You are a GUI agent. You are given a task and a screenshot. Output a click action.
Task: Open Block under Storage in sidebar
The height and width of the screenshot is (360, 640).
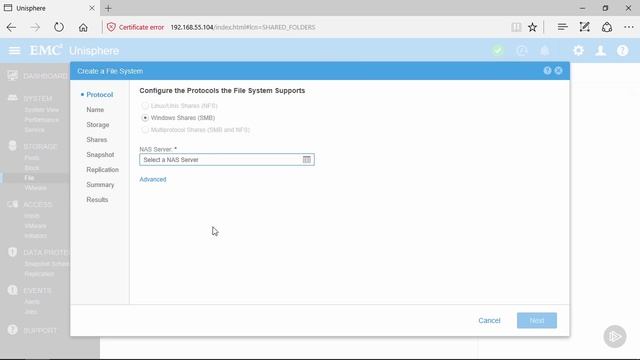pos(32,168)
